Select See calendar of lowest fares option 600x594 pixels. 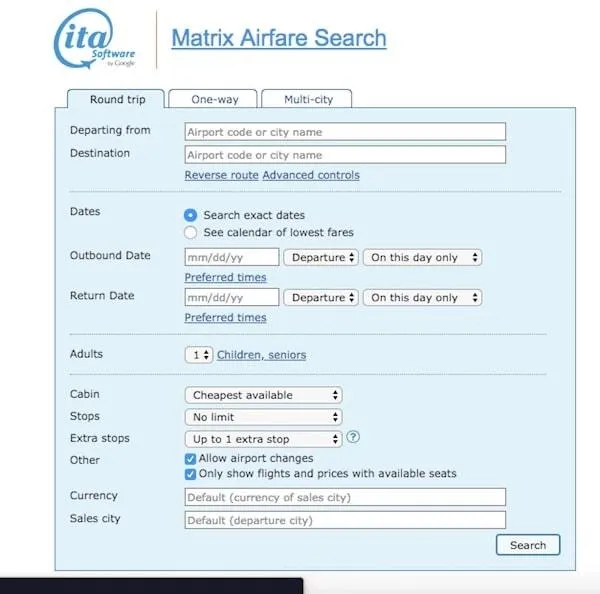[191, 232]
